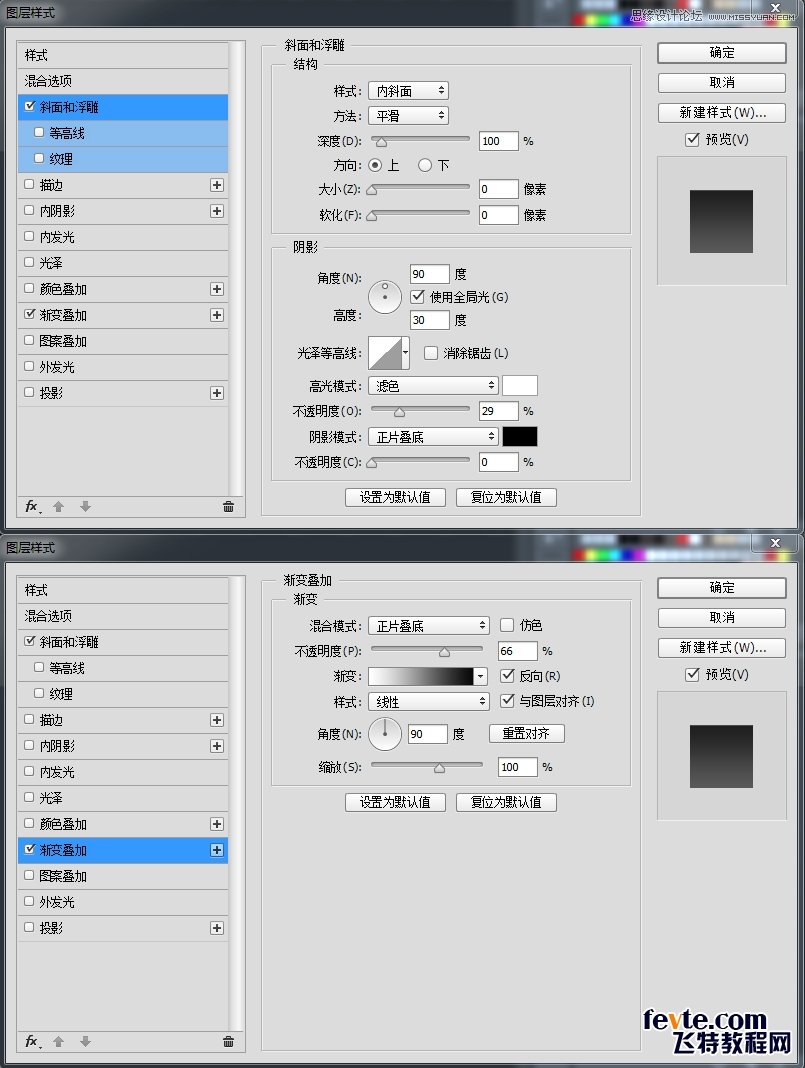The height and width of the screenshot is (1068, 805).
Task: Click 缩放 slider handle
Action: (x=439, y=768)
